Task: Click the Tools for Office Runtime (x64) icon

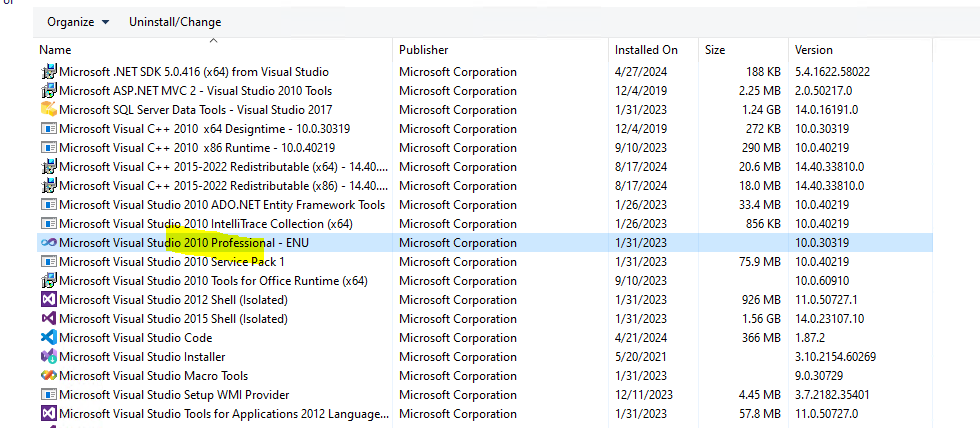Action: pyautogui.click(x=48, y=281)
